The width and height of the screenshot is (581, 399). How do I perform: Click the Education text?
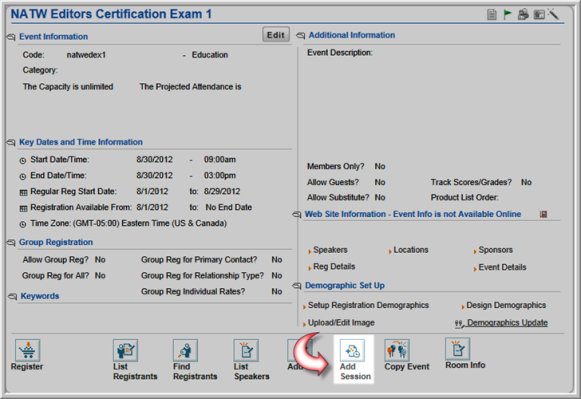210,55
